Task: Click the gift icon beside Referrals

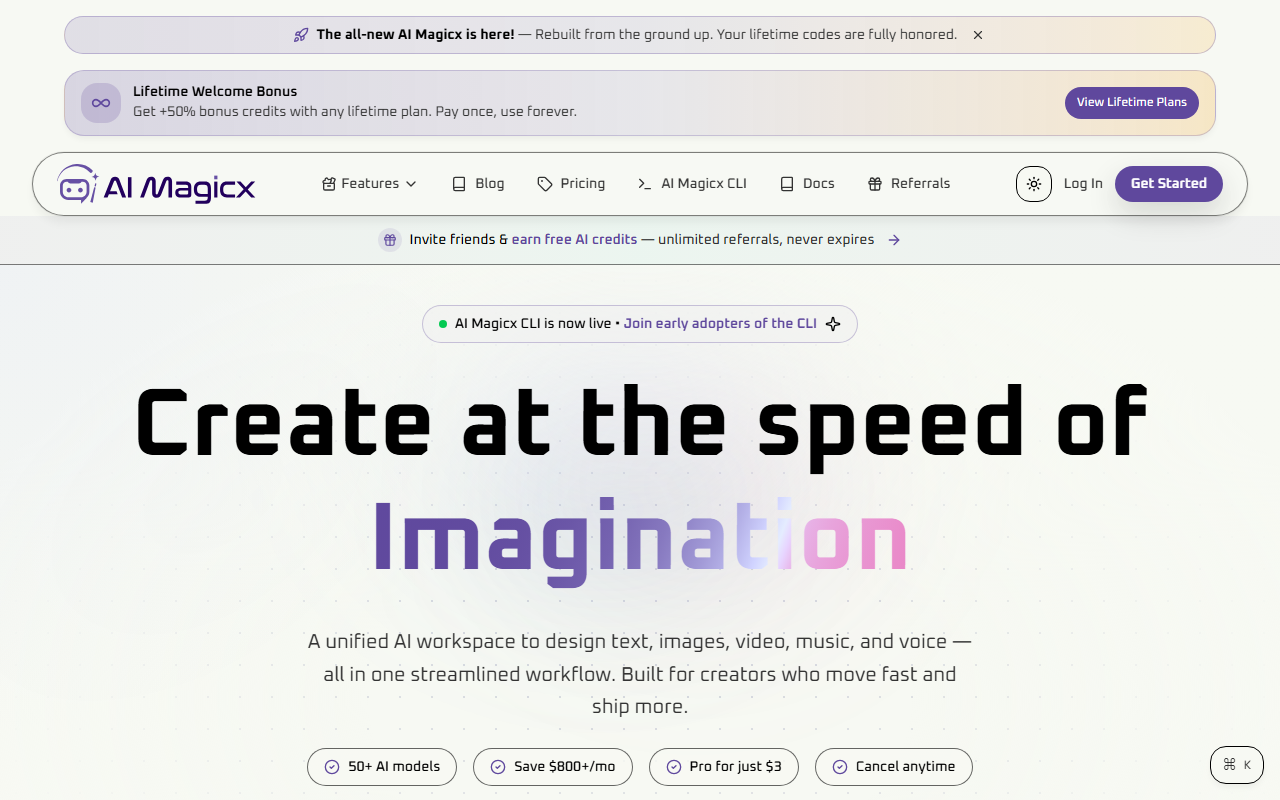Action: tap(875, 184)
